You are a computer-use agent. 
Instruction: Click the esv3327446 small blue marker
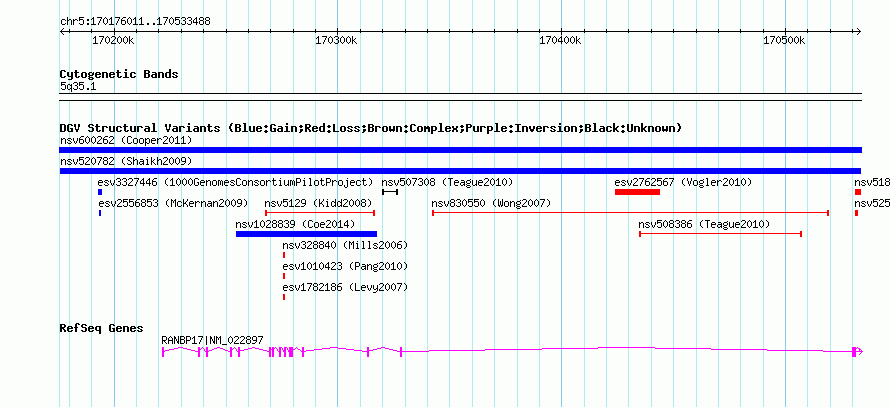100,192
